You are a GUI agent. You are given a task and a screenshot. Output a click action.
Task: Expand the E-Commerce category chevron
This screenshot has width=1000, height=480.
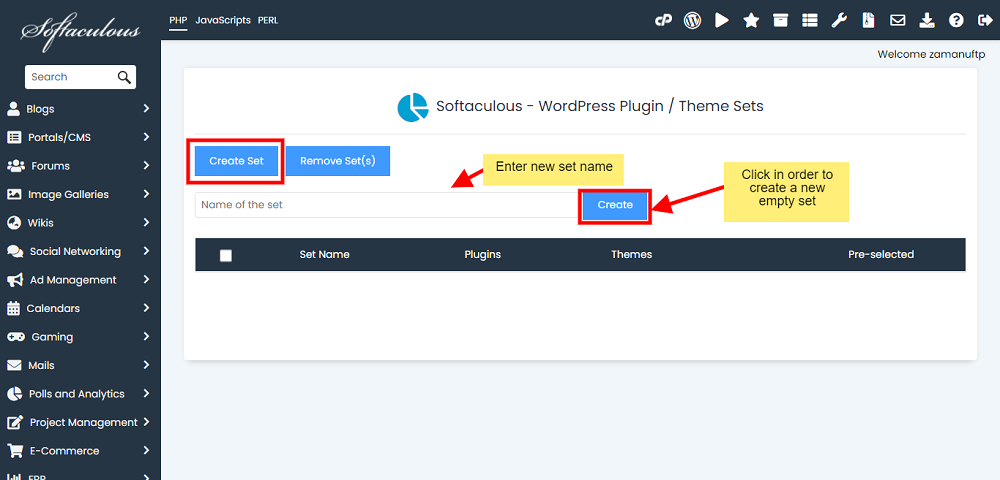146,451
